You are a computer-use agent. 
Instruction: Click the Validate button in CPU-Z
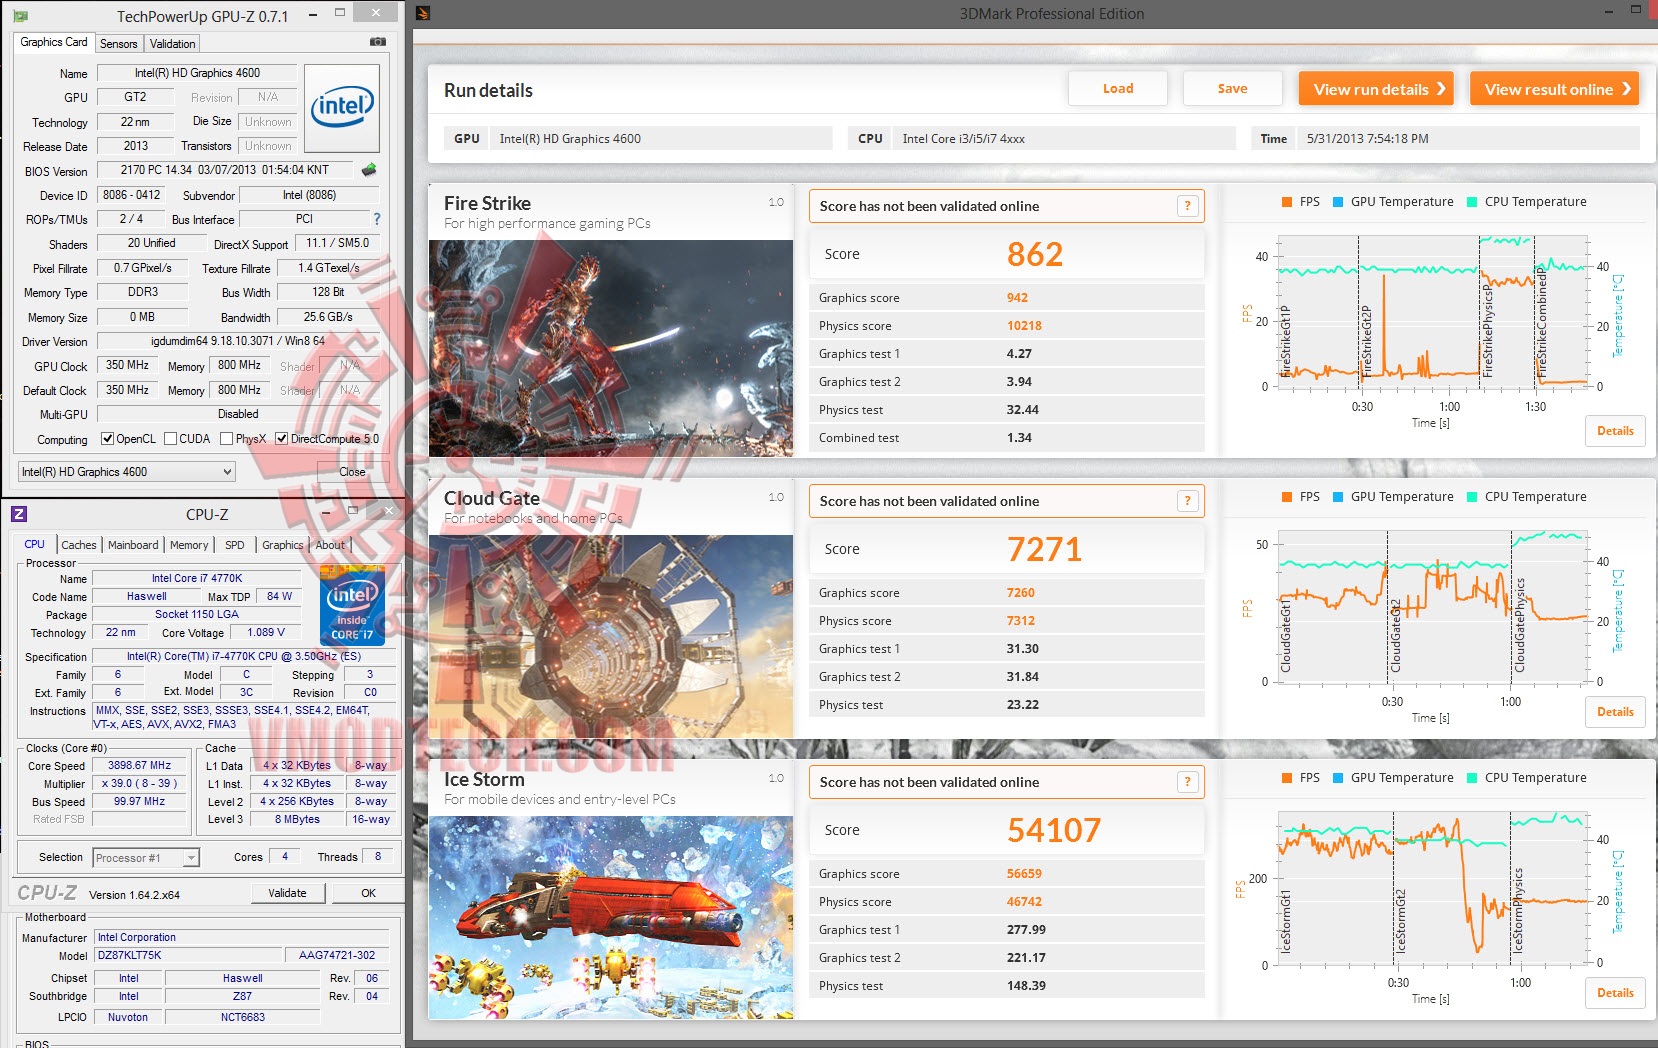click(287, 893)
